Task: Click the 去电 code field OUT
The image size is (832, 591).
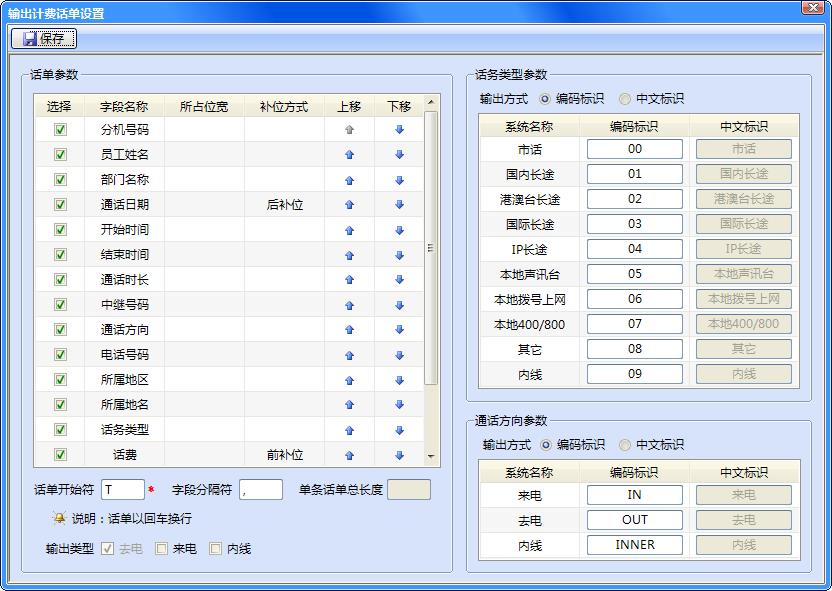Action: click(x=634, y=520)
